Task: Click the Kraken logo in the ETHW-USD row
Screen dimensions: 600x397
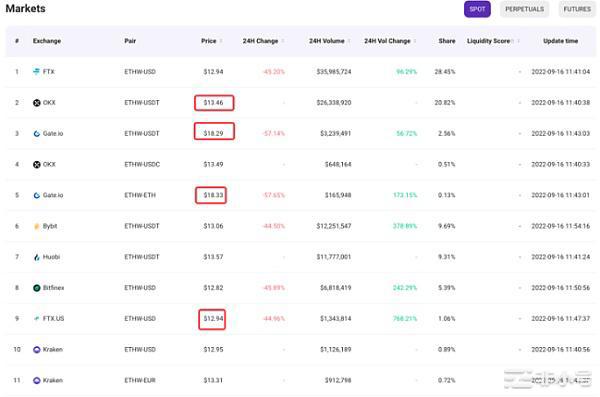Action: click(x=37, y=350)
